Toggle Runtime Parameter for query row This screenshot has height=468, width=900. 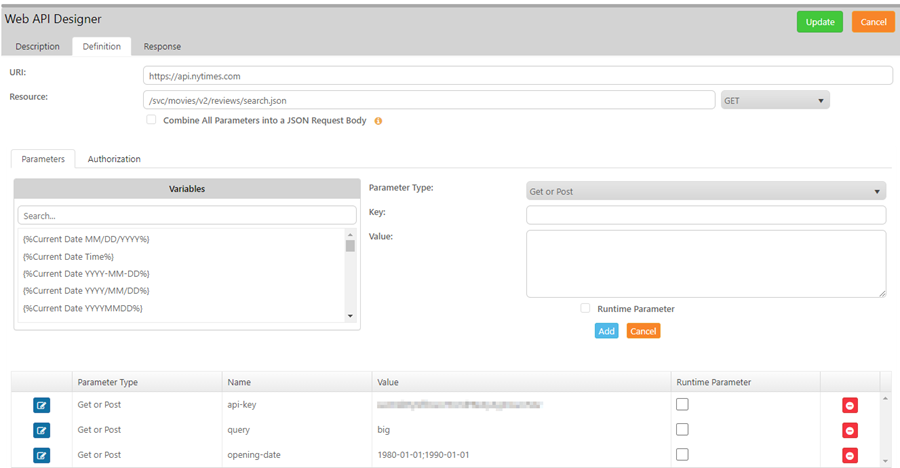click(x=682, y=429)
